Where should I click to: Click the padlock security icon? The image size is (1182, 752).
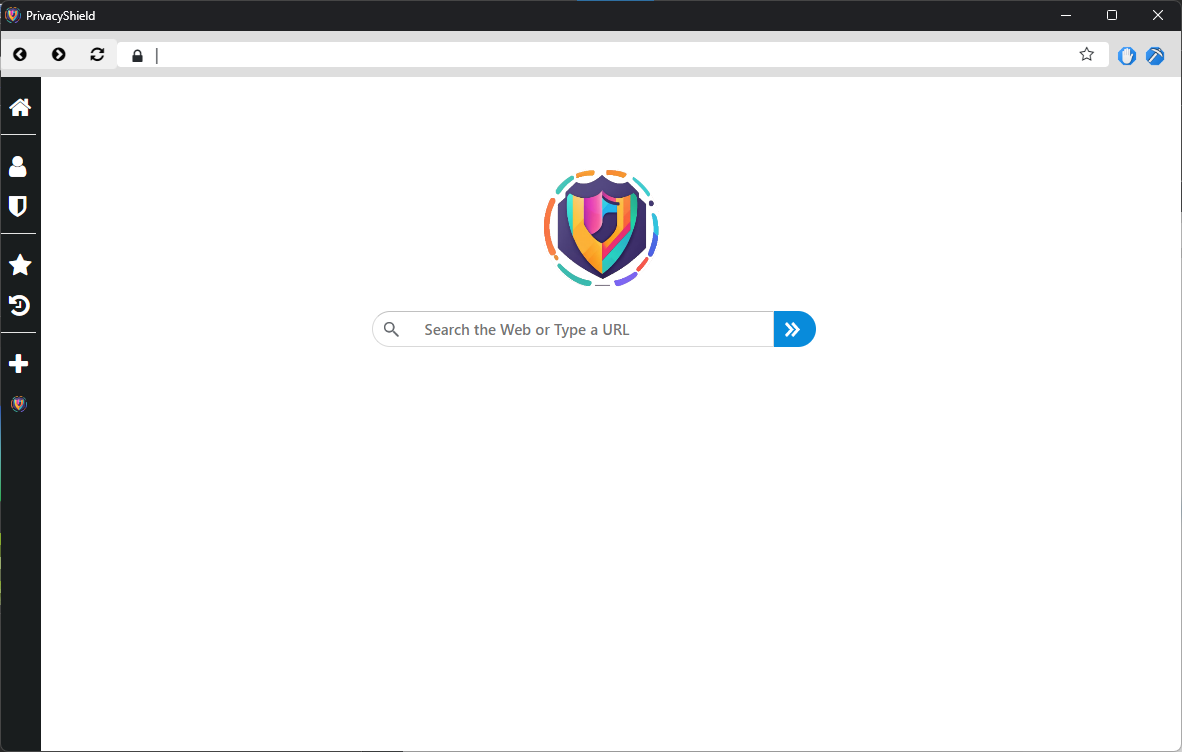(x=137, y=56)
